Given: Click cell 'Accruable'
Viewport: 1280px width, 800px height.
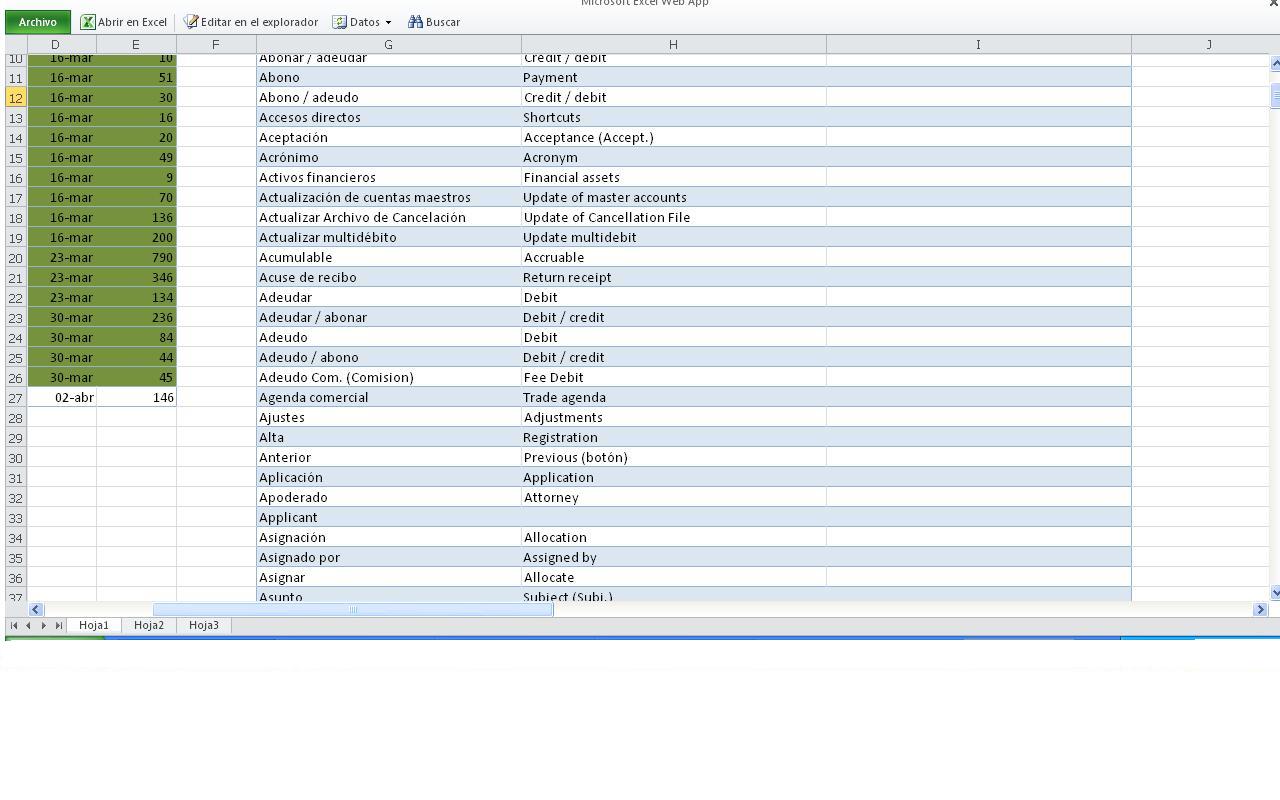Looking at the screenshot, I should [x=674, y=257].
